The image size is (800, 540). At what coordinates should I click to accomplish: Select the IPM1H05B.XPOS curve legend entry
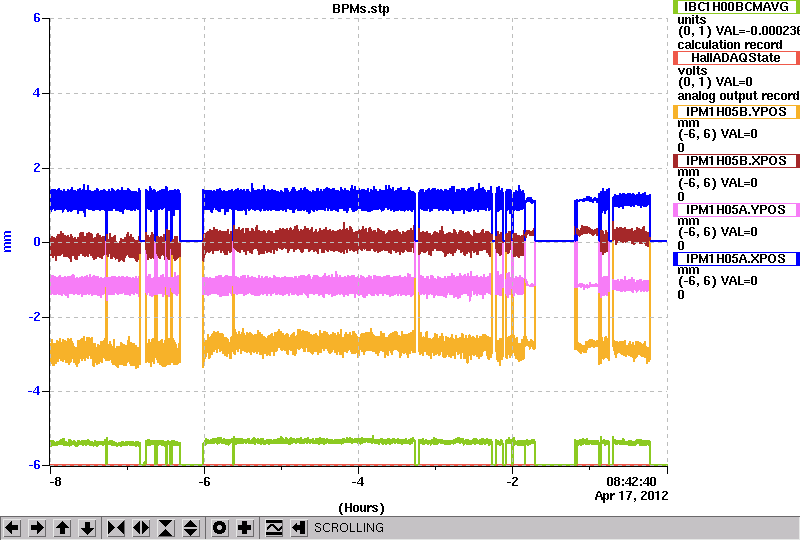(x=736, y=161)
